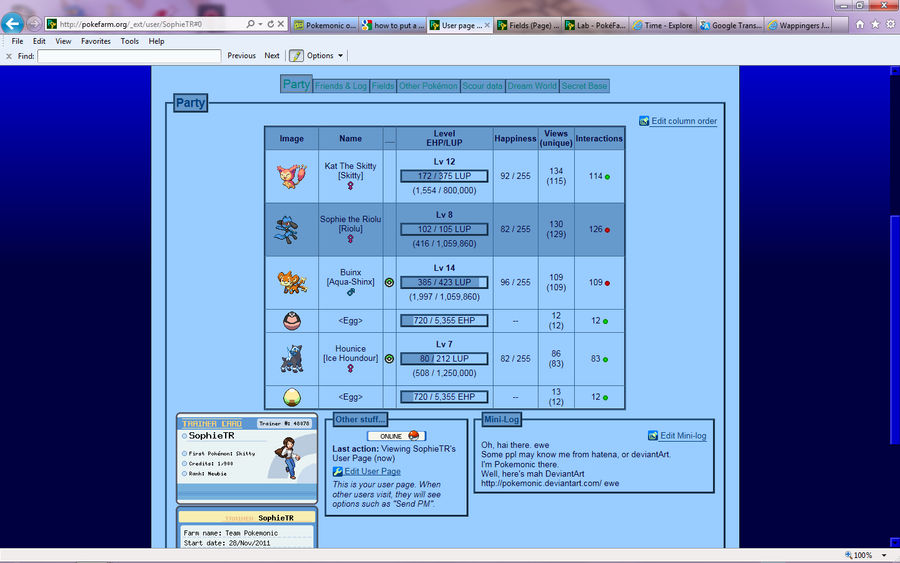Click the first egg sprite image

click(x=292, y=321)
